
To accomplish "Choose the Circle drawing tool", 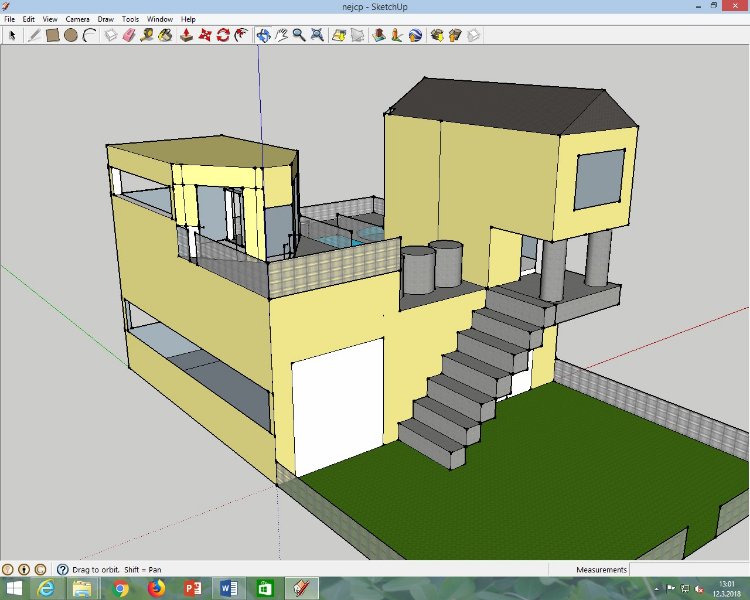I will click(71, 35).
